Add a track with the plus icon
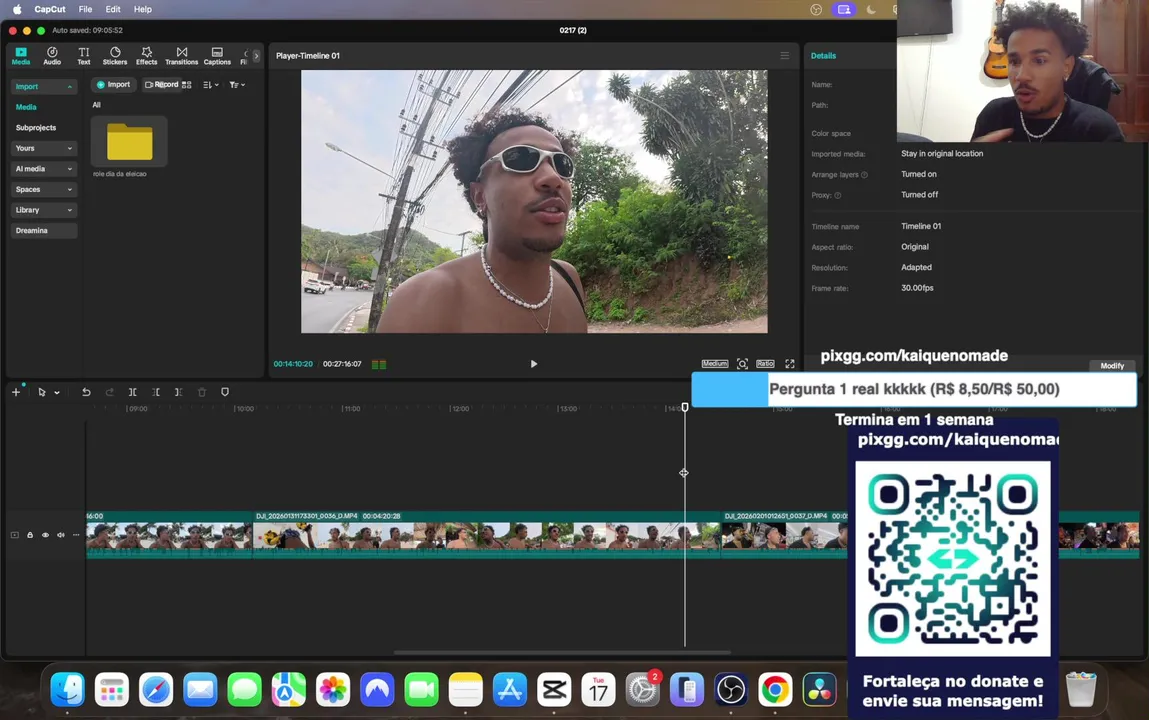 click(15, 392)
